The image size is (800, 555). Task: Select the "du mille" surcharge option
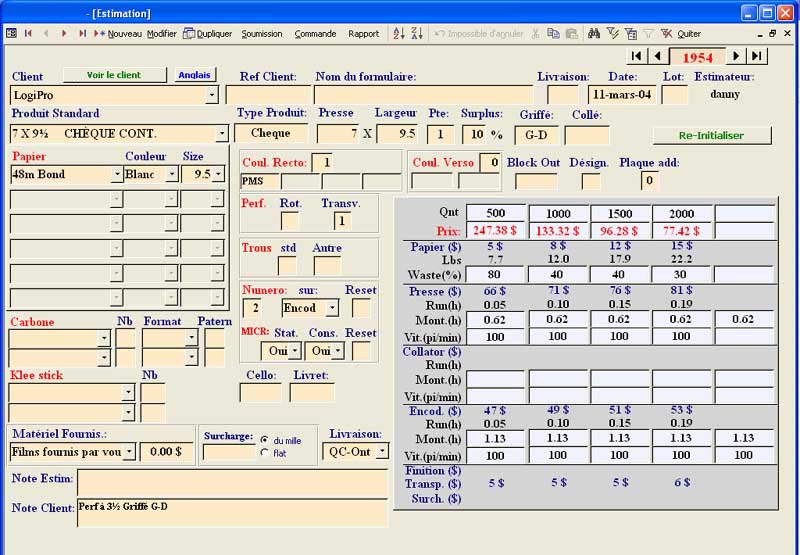[264, 440]
